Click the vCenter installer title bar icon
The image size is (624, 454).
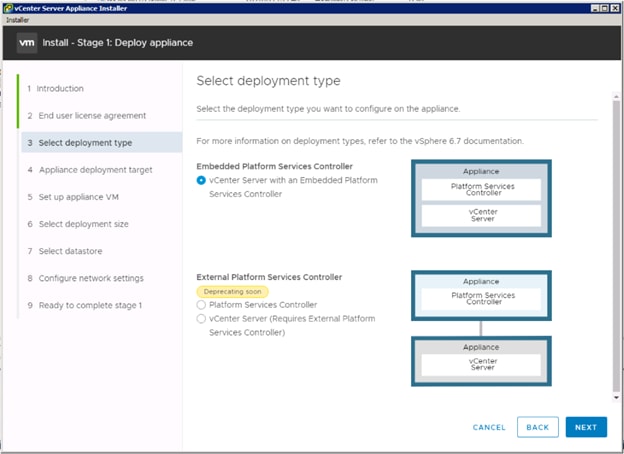[x=8, y=8]
